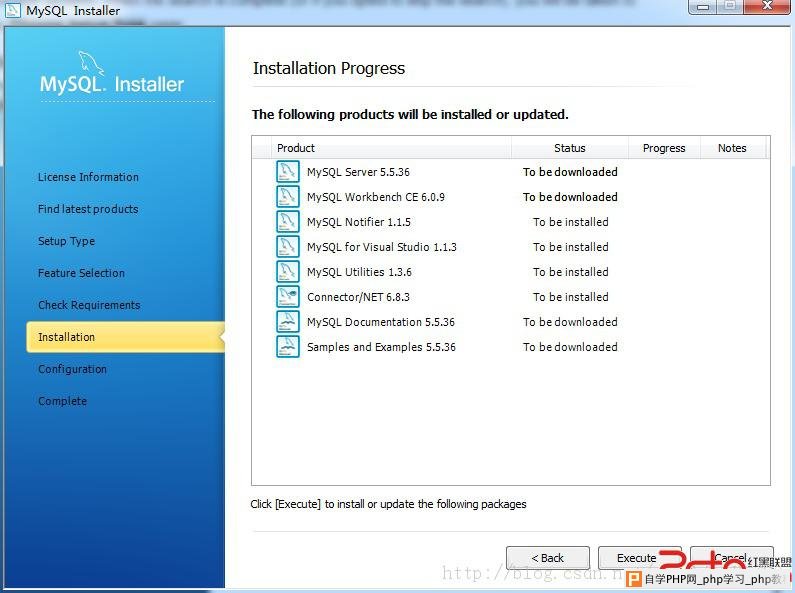Click MySQL Notifier's 'To be installed' status

571,221
